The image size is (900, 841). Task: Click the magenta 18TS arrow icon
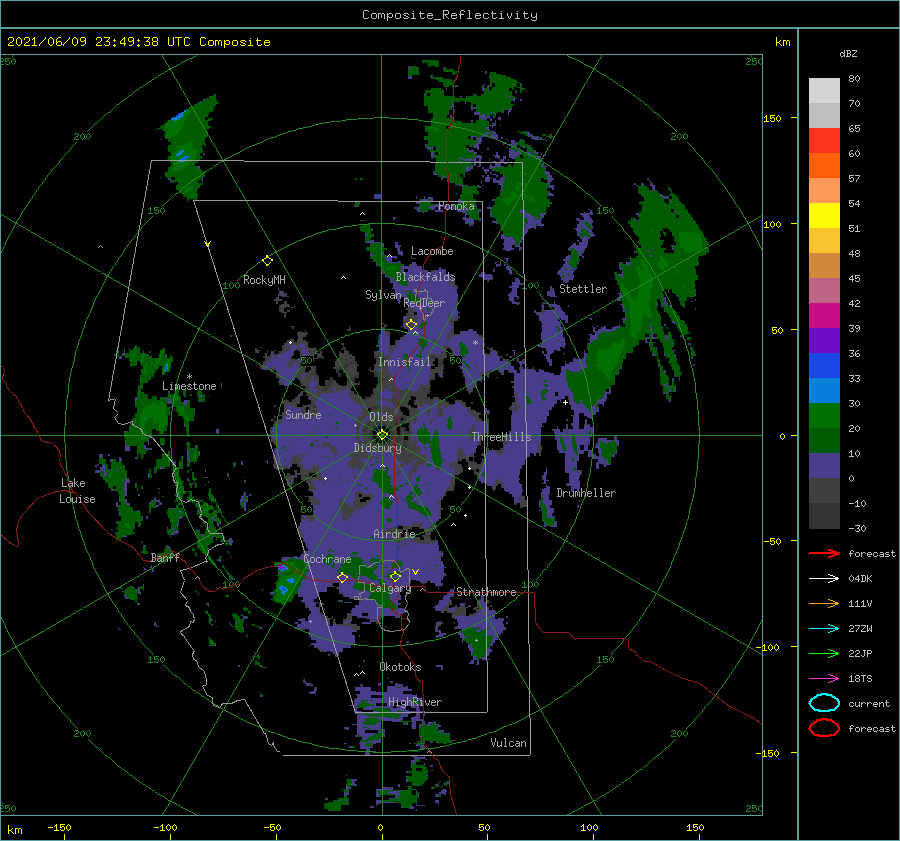click(x=824, y=679)
